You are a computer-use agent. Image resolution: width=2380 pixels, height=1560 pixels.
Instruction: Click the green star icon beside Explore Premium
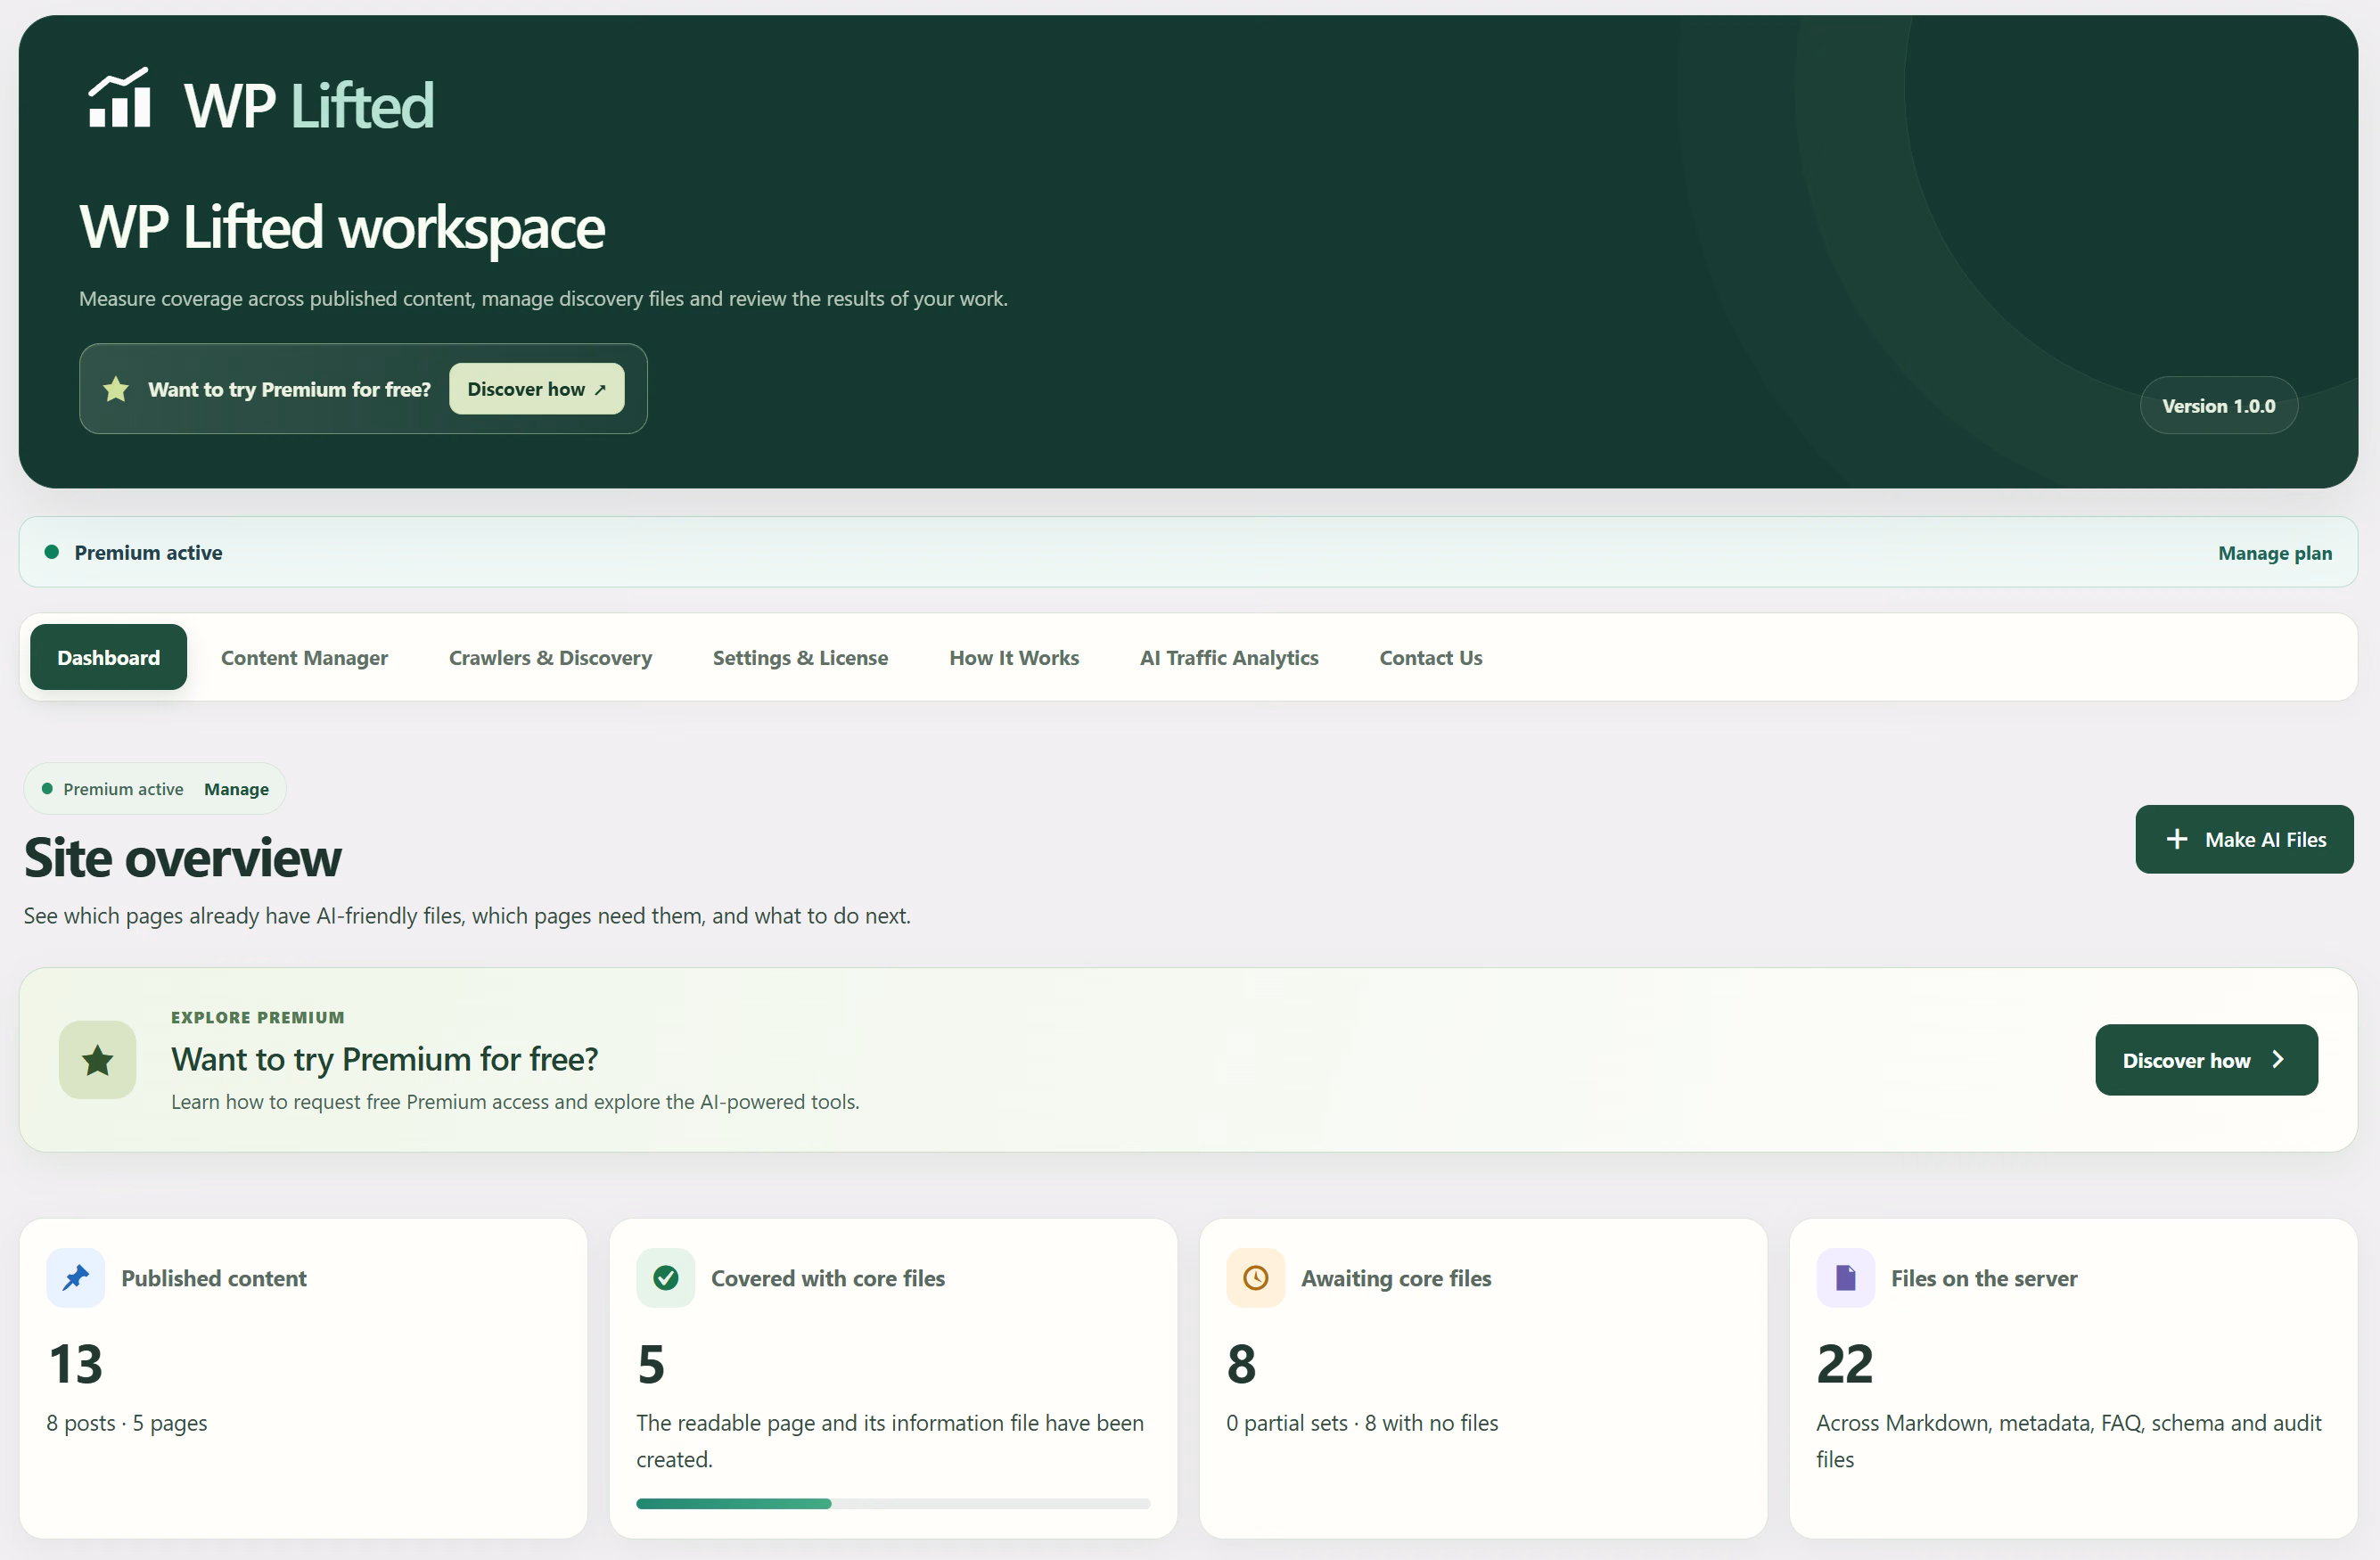(97, 1060)
